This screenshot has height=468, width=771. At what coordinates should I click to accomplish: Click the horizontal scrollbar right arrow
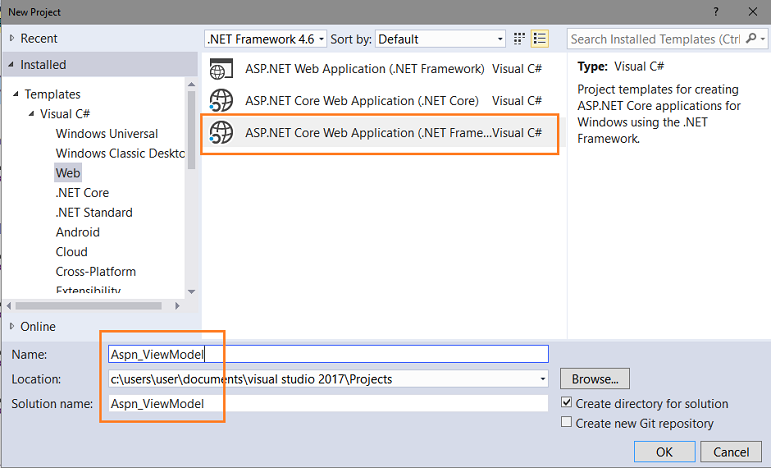178,306
